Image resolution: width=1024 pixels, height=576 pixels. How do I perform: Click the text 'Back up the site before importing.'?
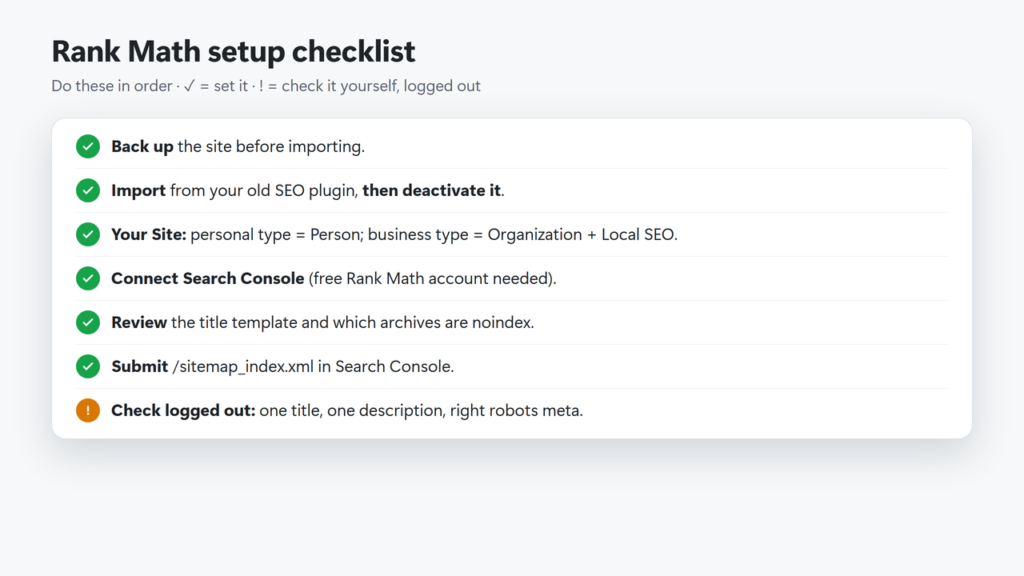tap(238, 146)
